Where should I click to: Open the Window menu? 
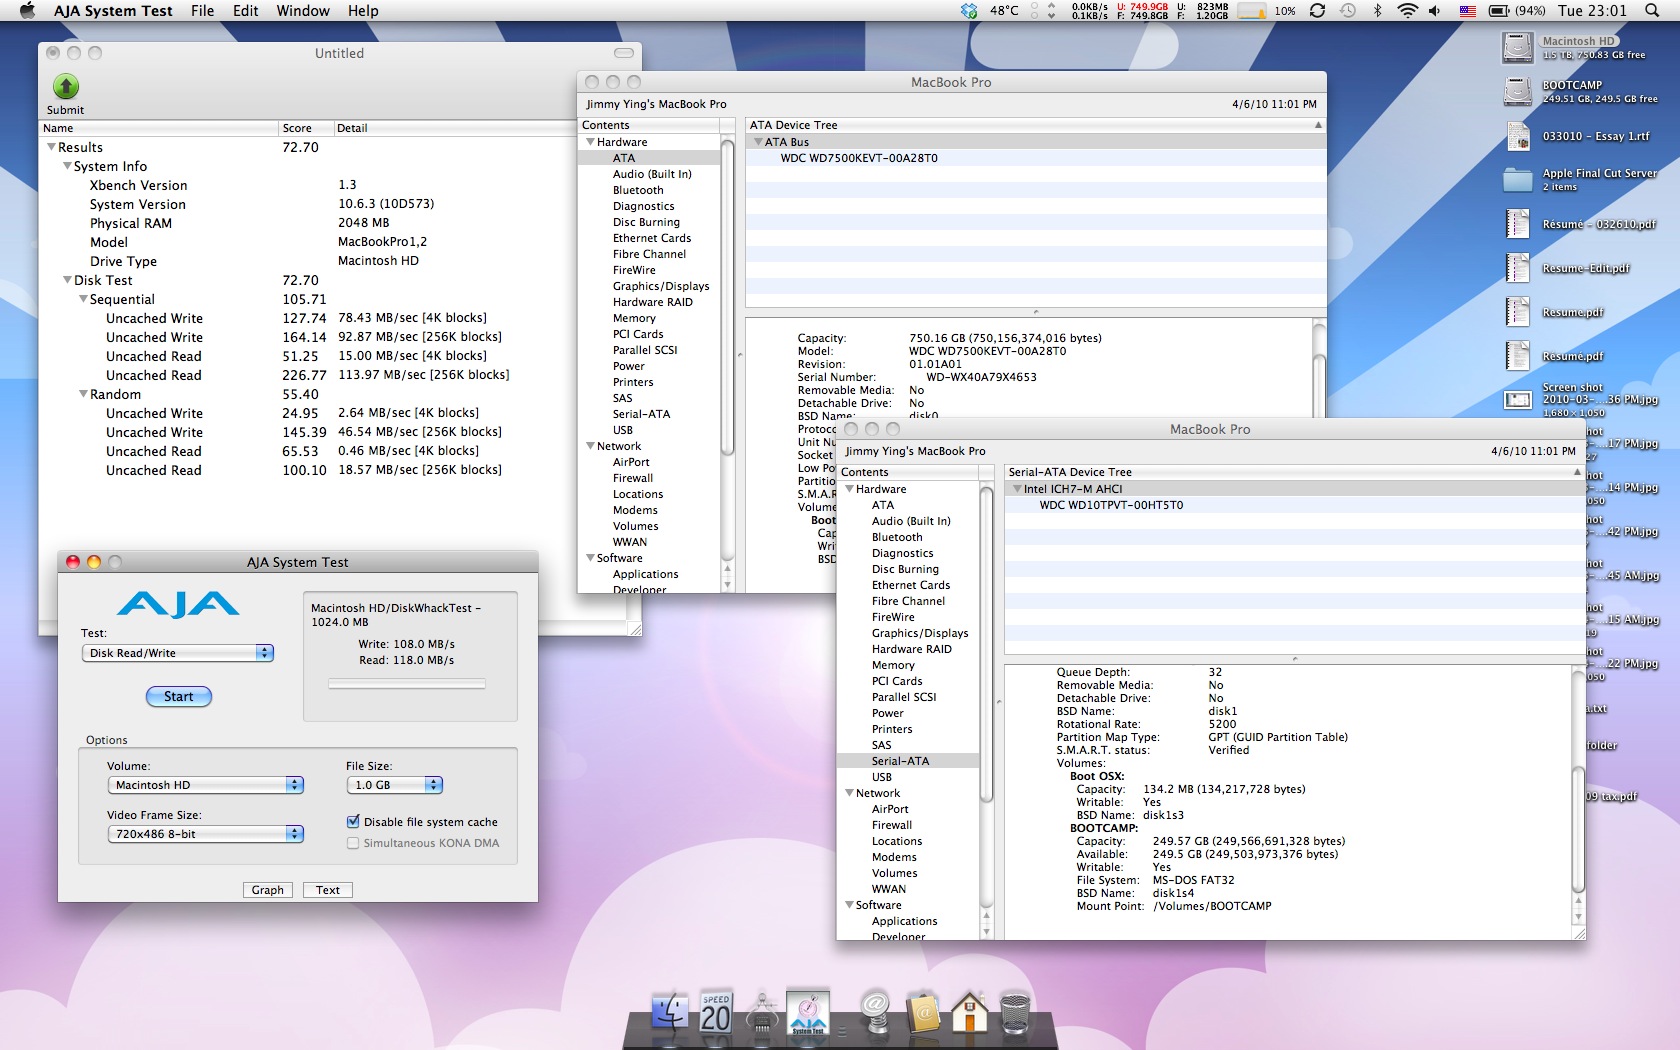coord(303,11)
